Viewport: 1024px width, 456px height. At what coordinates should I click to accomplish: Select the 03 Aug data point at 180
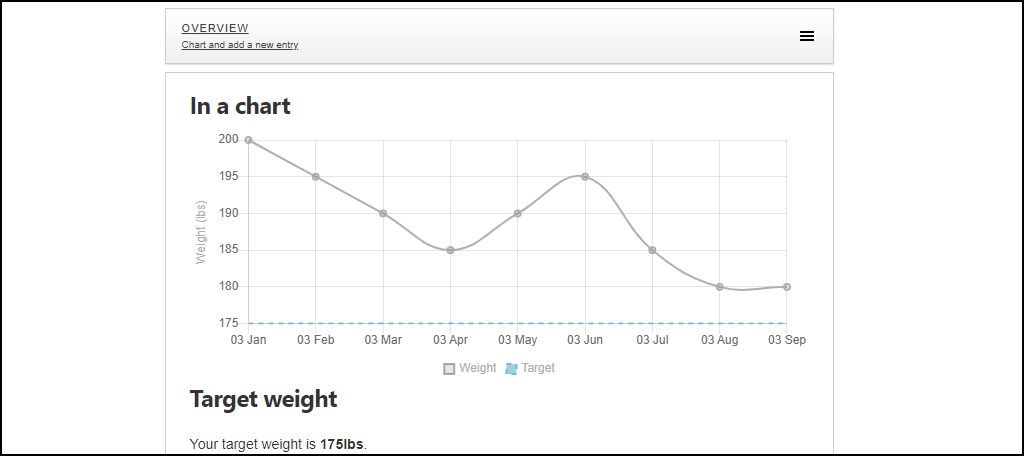point(719,287)
